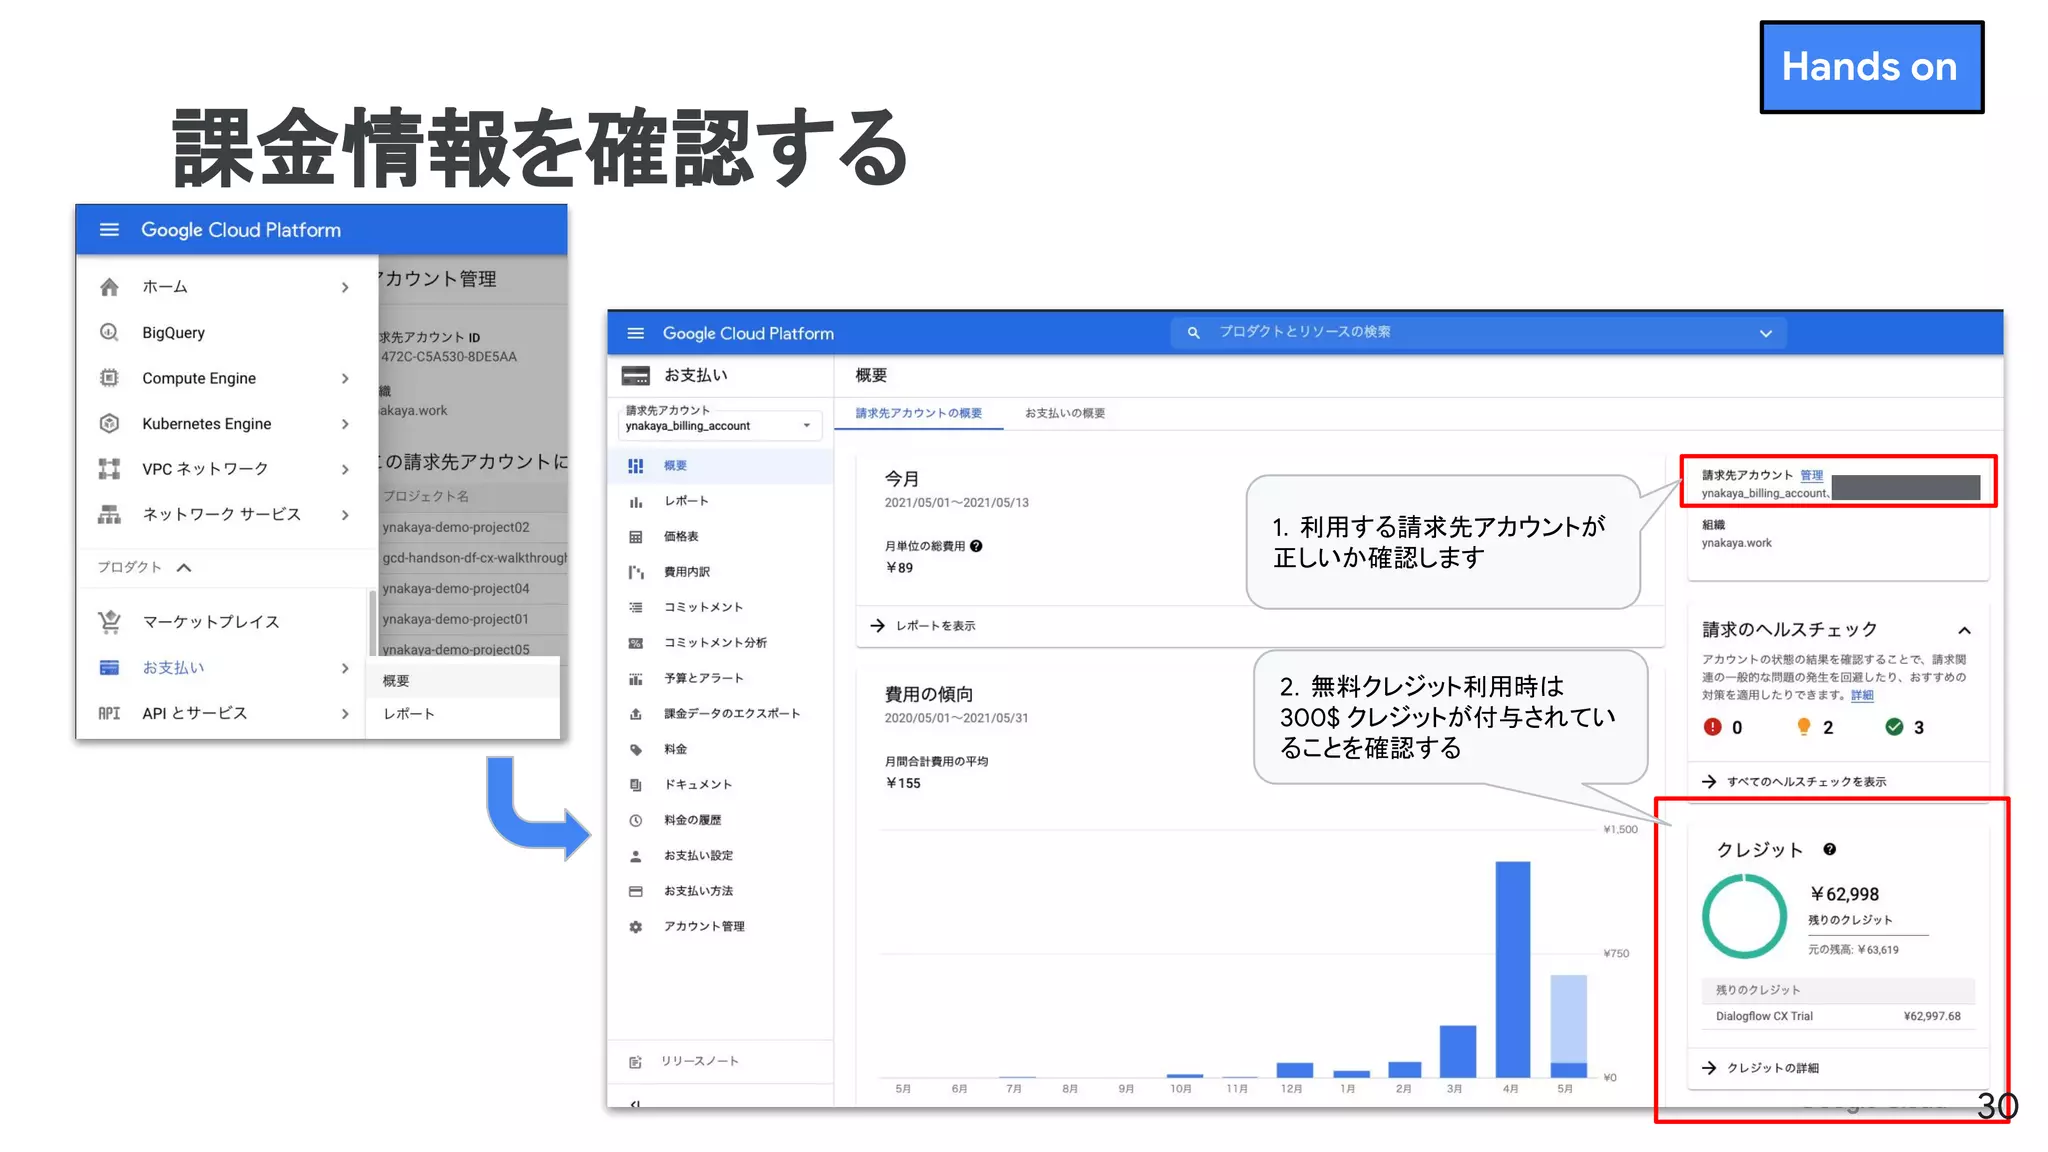The width and height of the screenshot is (2048, 1152).
Task: Click the orange lightbulb health check indicator
Action: click(1803, 727)
